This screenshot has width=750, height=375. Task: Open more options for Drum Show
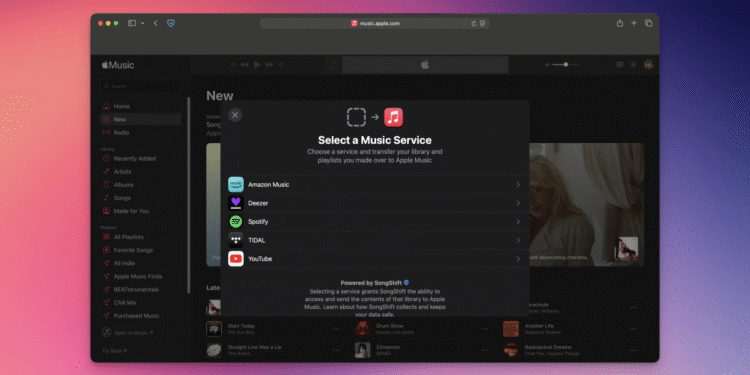[485, 329]
